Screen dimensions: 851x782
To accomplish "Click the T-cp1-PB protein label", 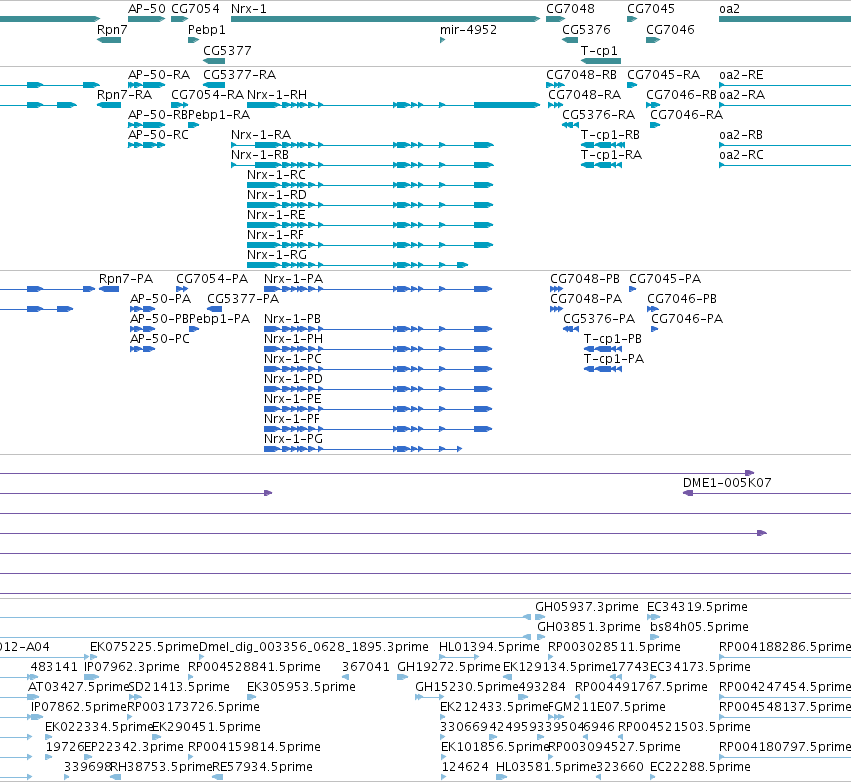I will point(612,339).
